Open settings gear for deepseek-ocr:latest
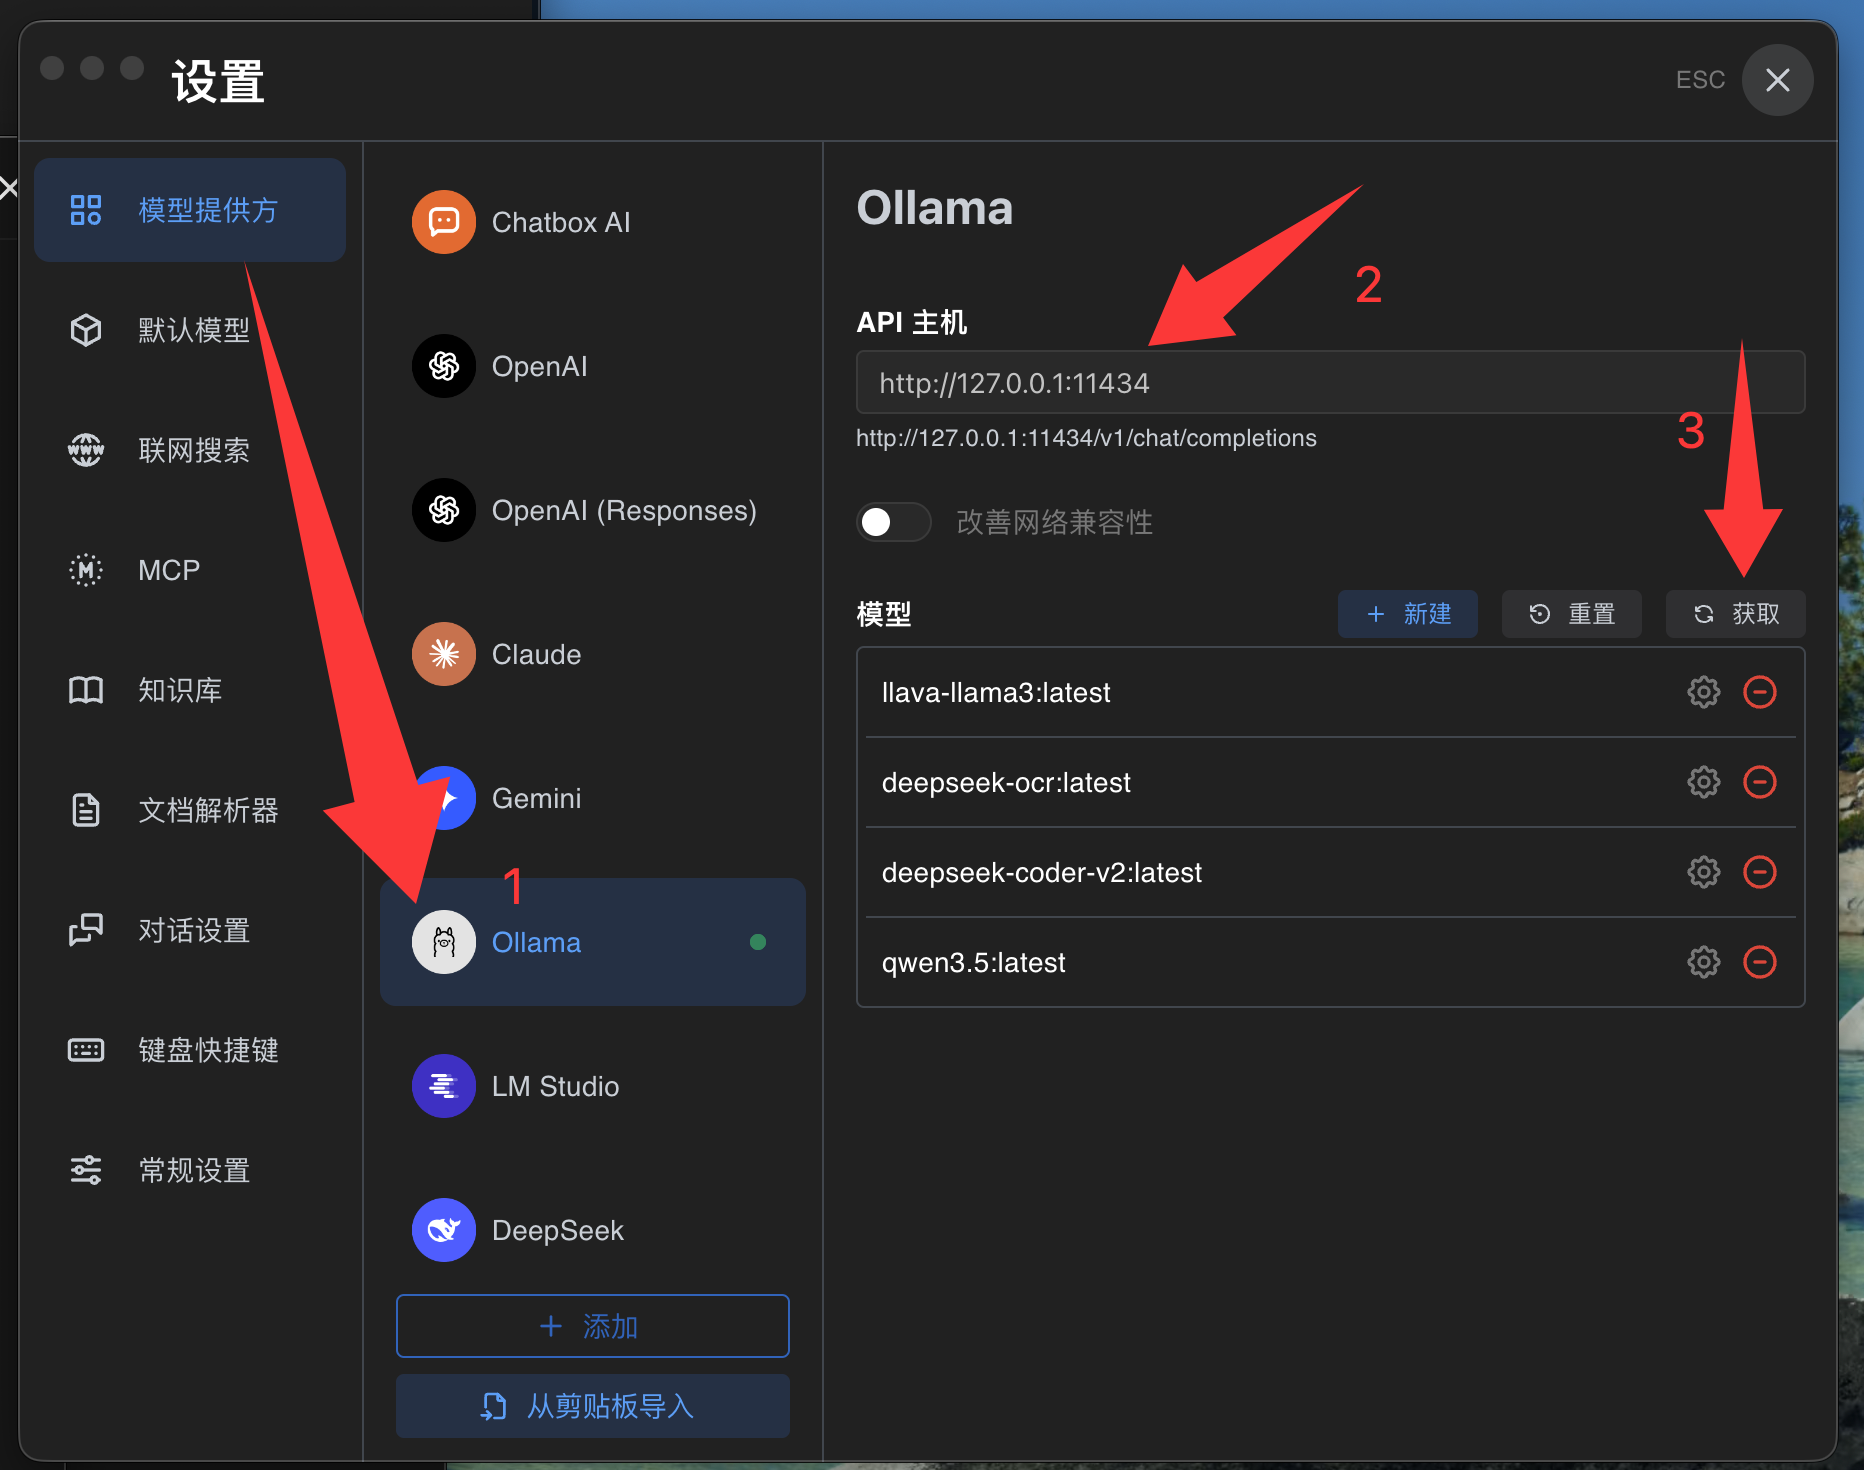This screenshot has width=1864, height=1470. (1704, 782)
